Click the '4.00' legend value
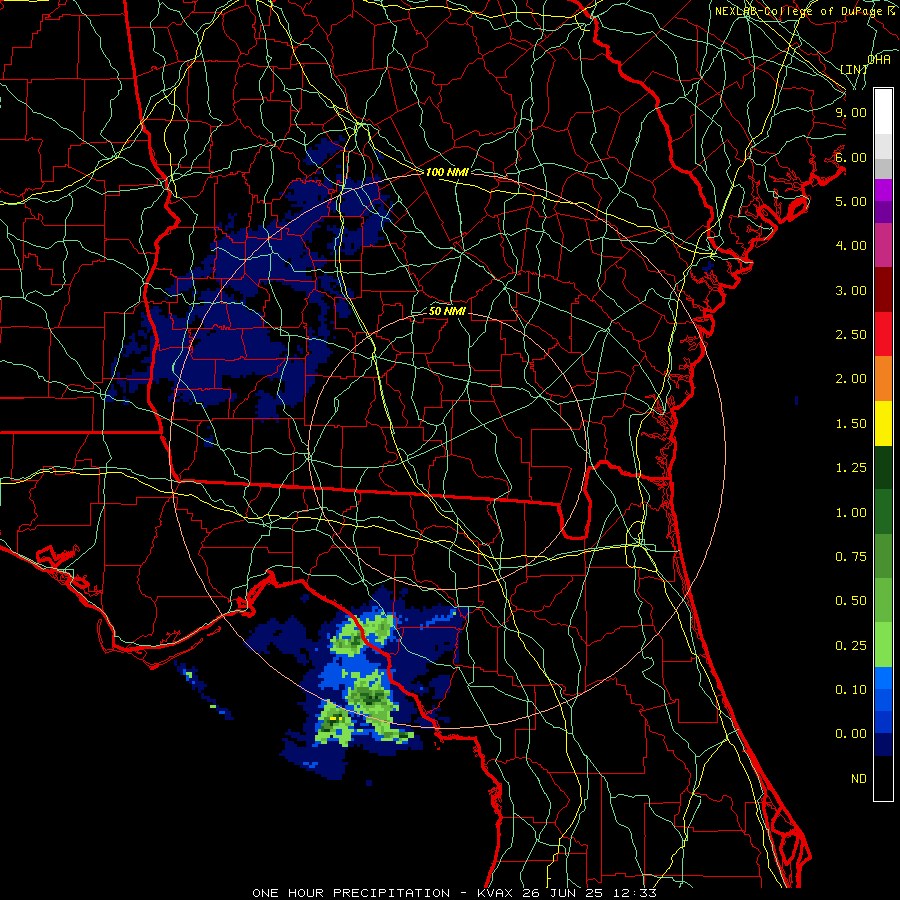The height and width of the screenshot is (900, 900). pyautogui.click(x=851, y=246)
